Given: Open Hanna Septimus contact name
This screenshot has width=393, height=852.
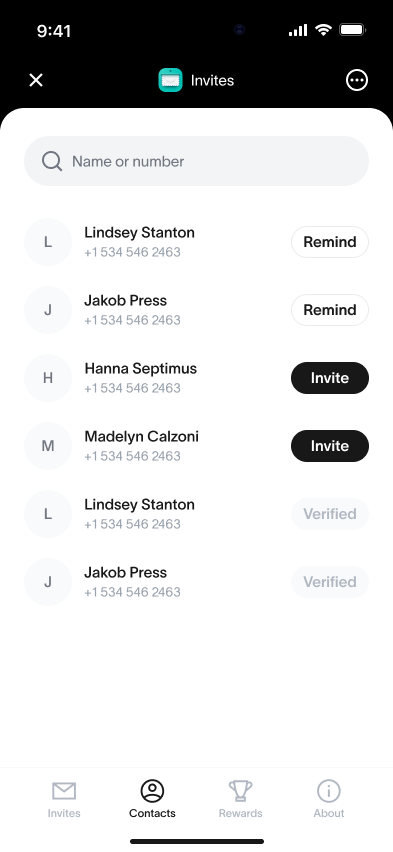Looking at the screenshot, I should (141, 368).
